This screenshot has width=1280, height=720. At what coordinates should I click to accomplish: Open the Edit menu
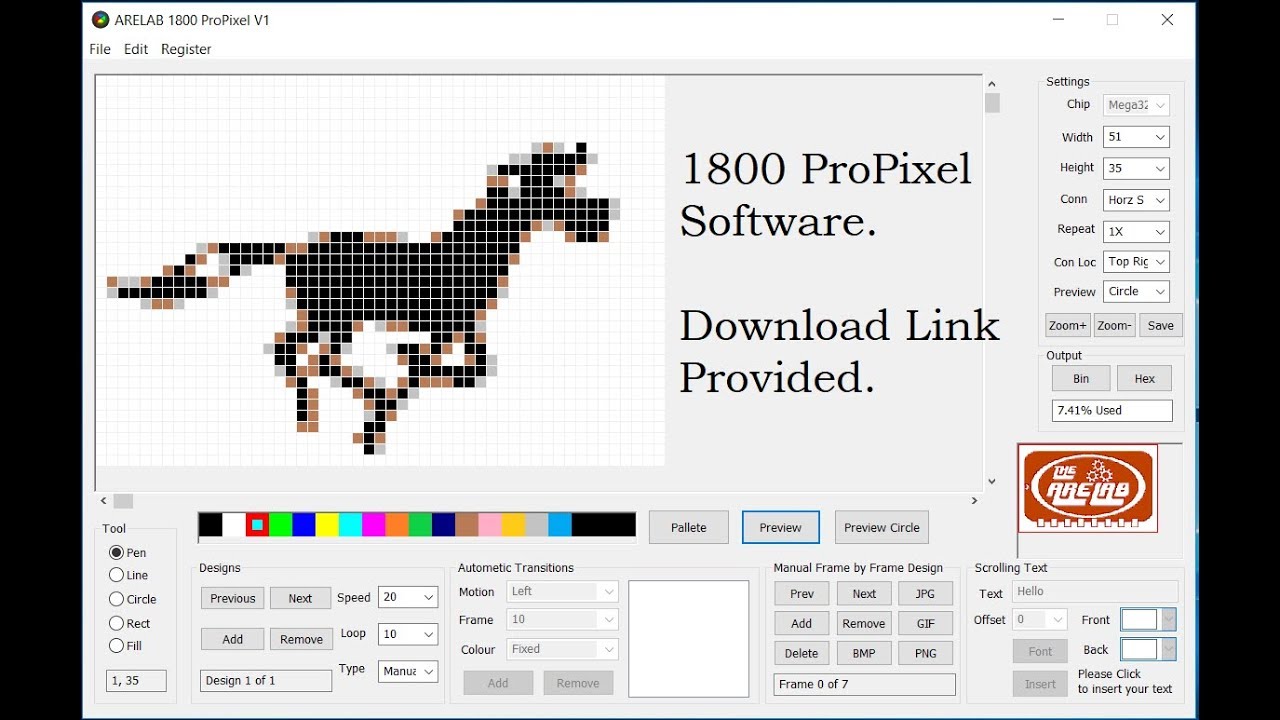[x=136, y=49]
